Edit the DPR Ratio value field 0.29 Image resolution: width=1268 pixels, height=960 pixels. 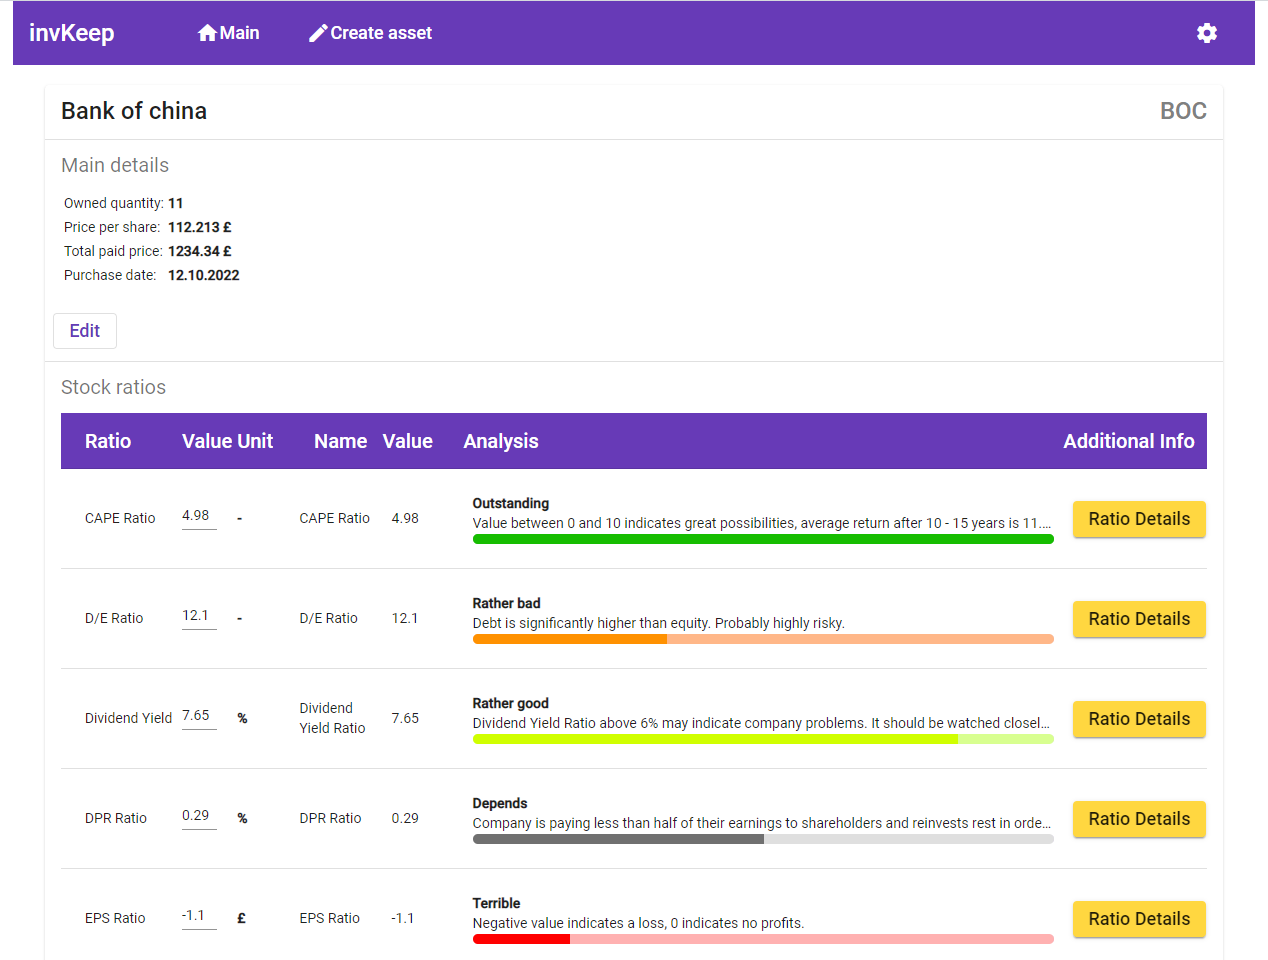point(199,817)
